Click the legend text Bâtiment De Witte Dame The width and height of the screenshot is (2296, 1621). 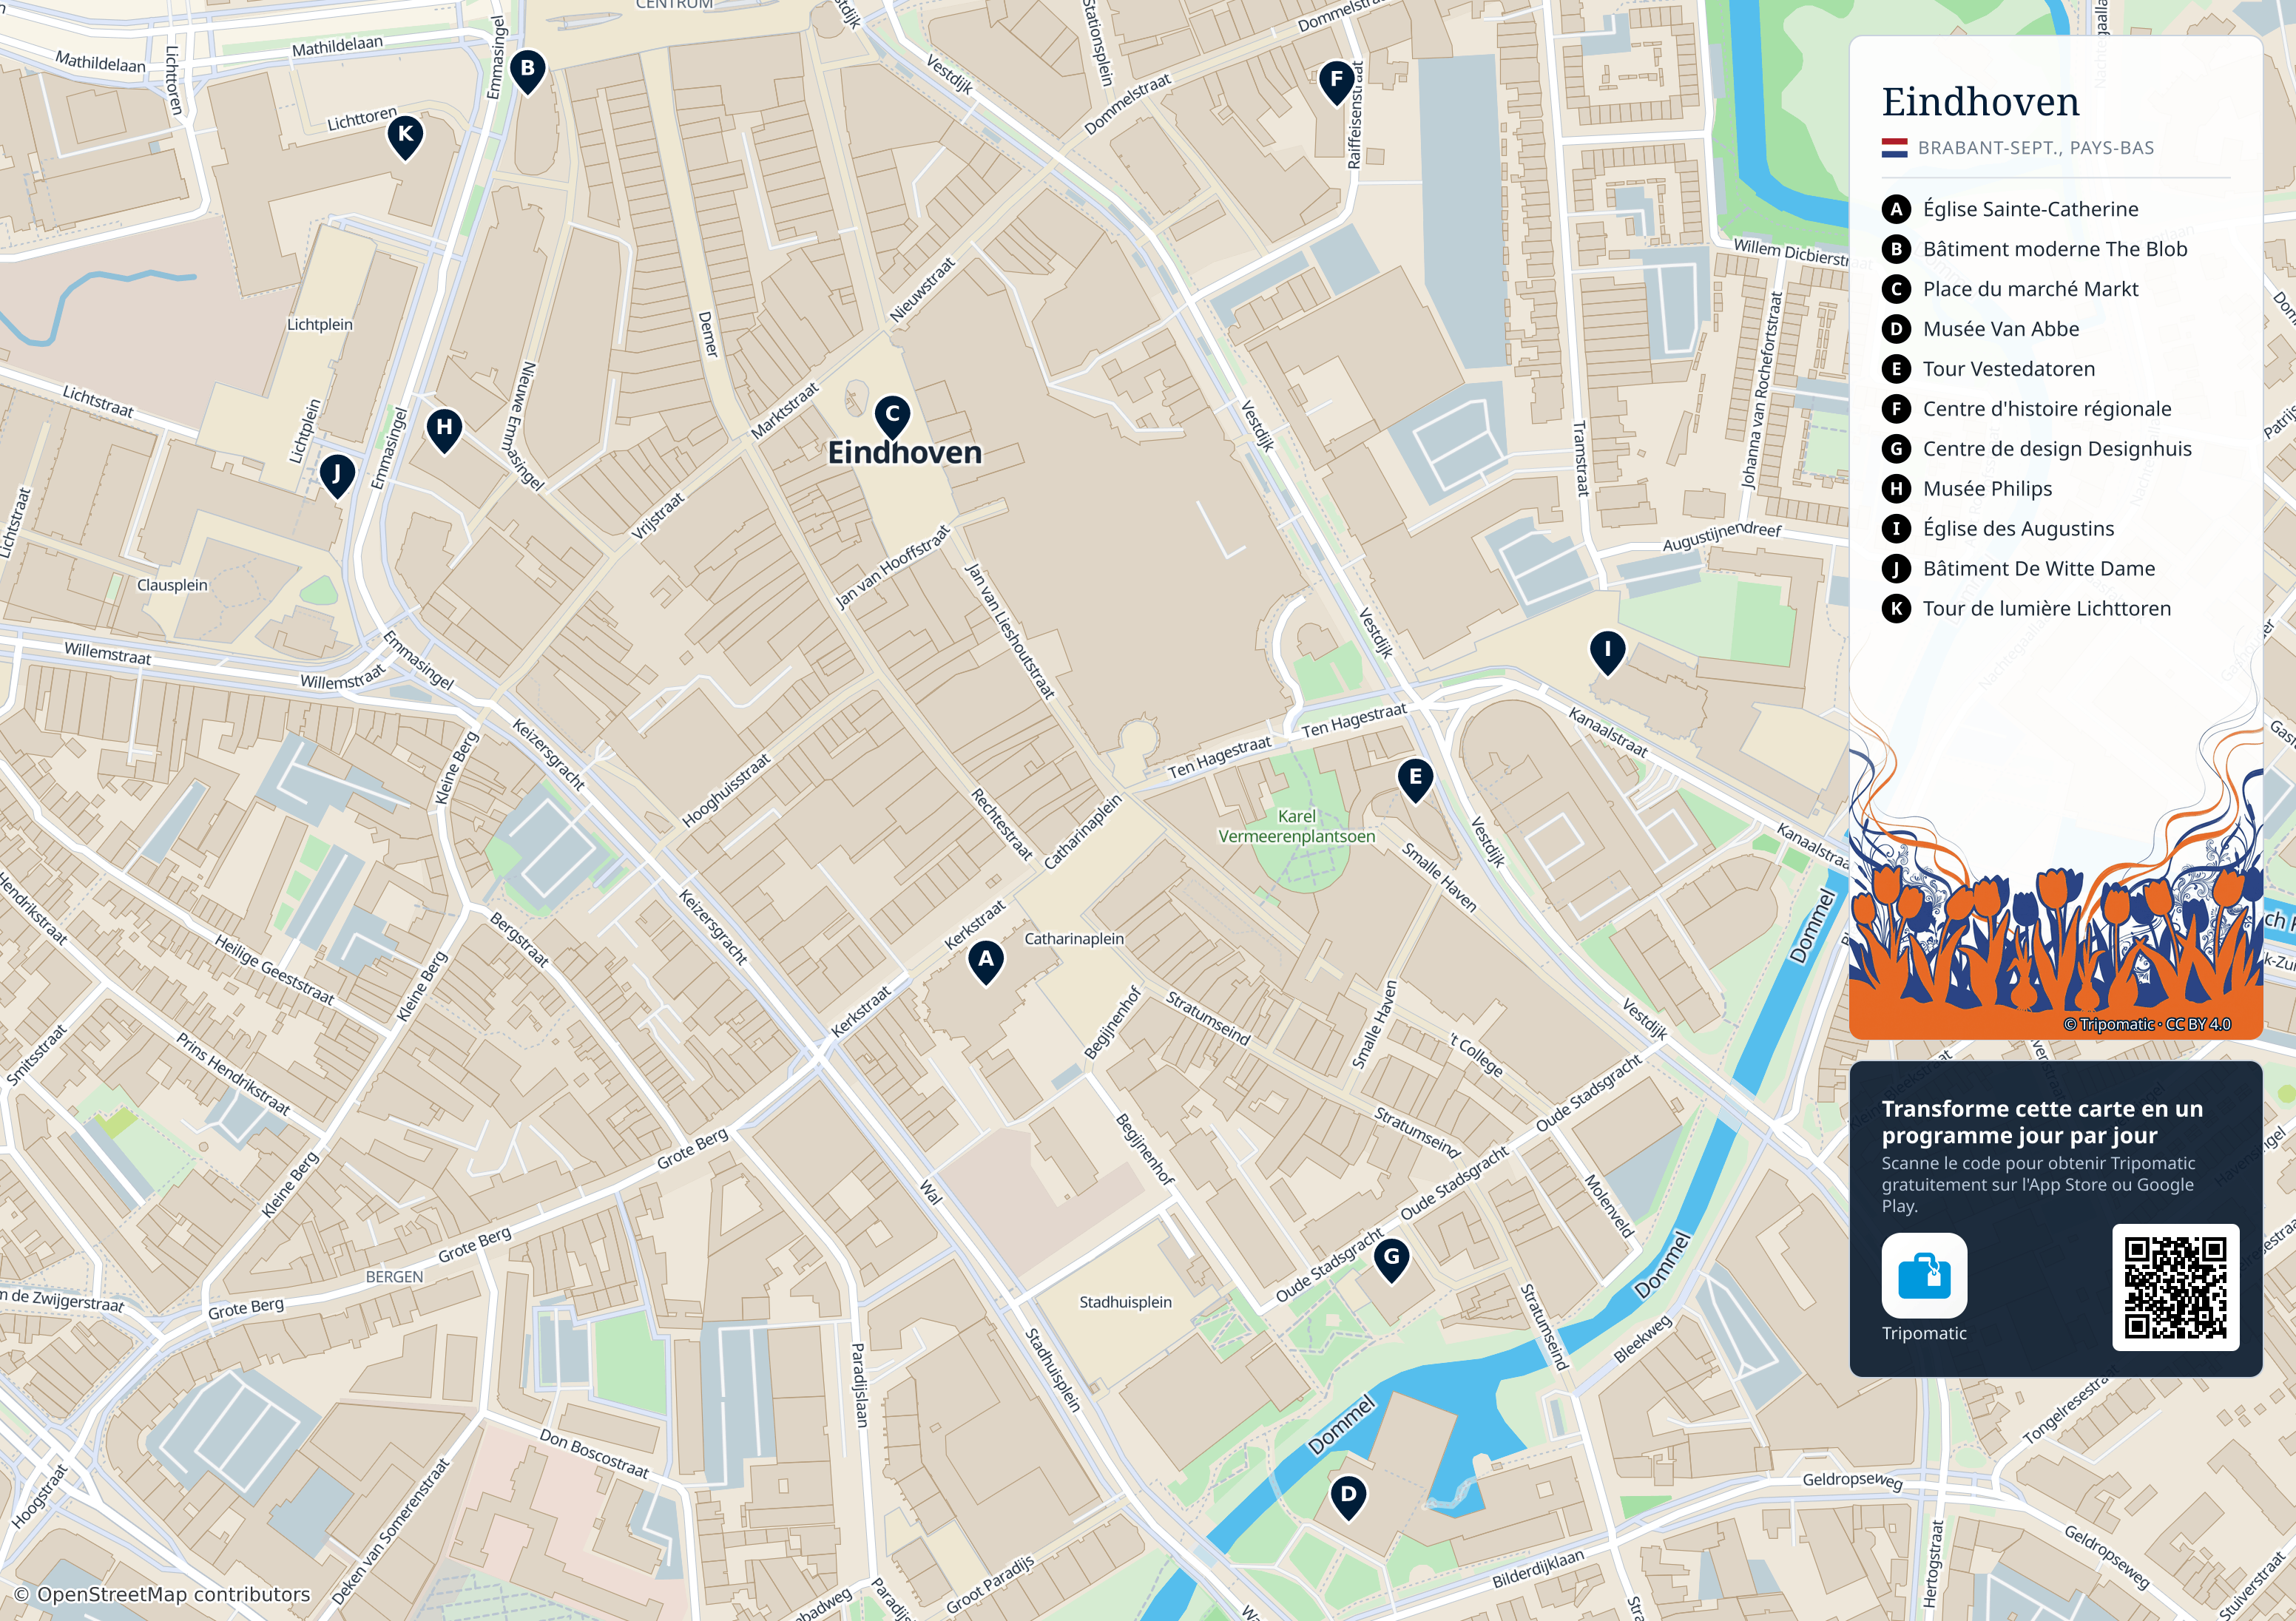pyautogui.click(x=2039, y=569)
